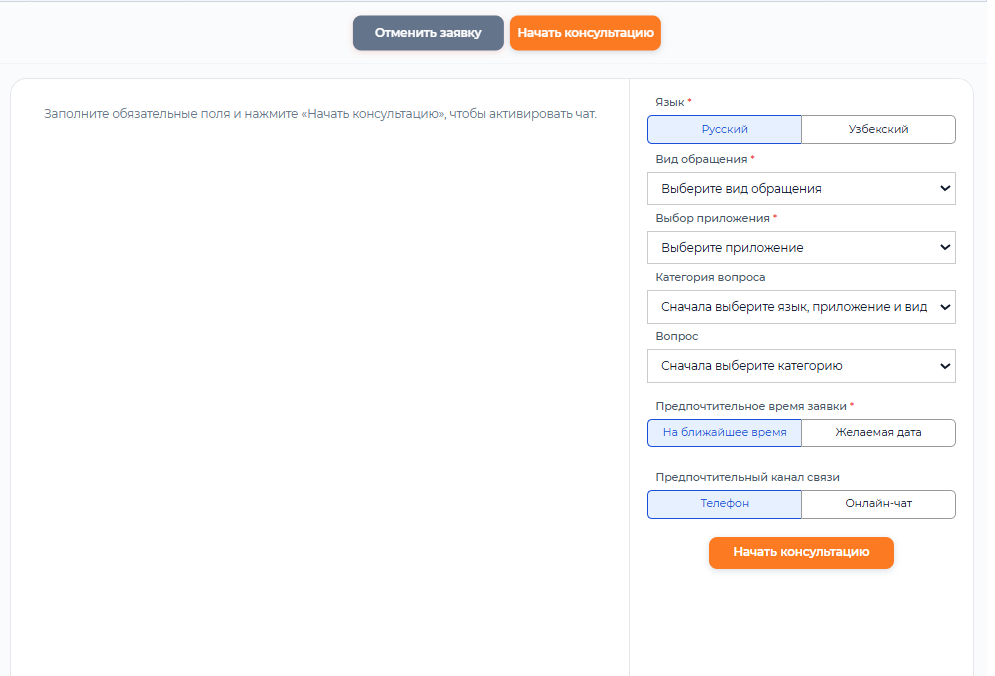The height and width of the screenshot is (676, 995).
Task: Choose Онлайн-чат as contact channel
Action: pyautogui.click(x=878, y=504)
